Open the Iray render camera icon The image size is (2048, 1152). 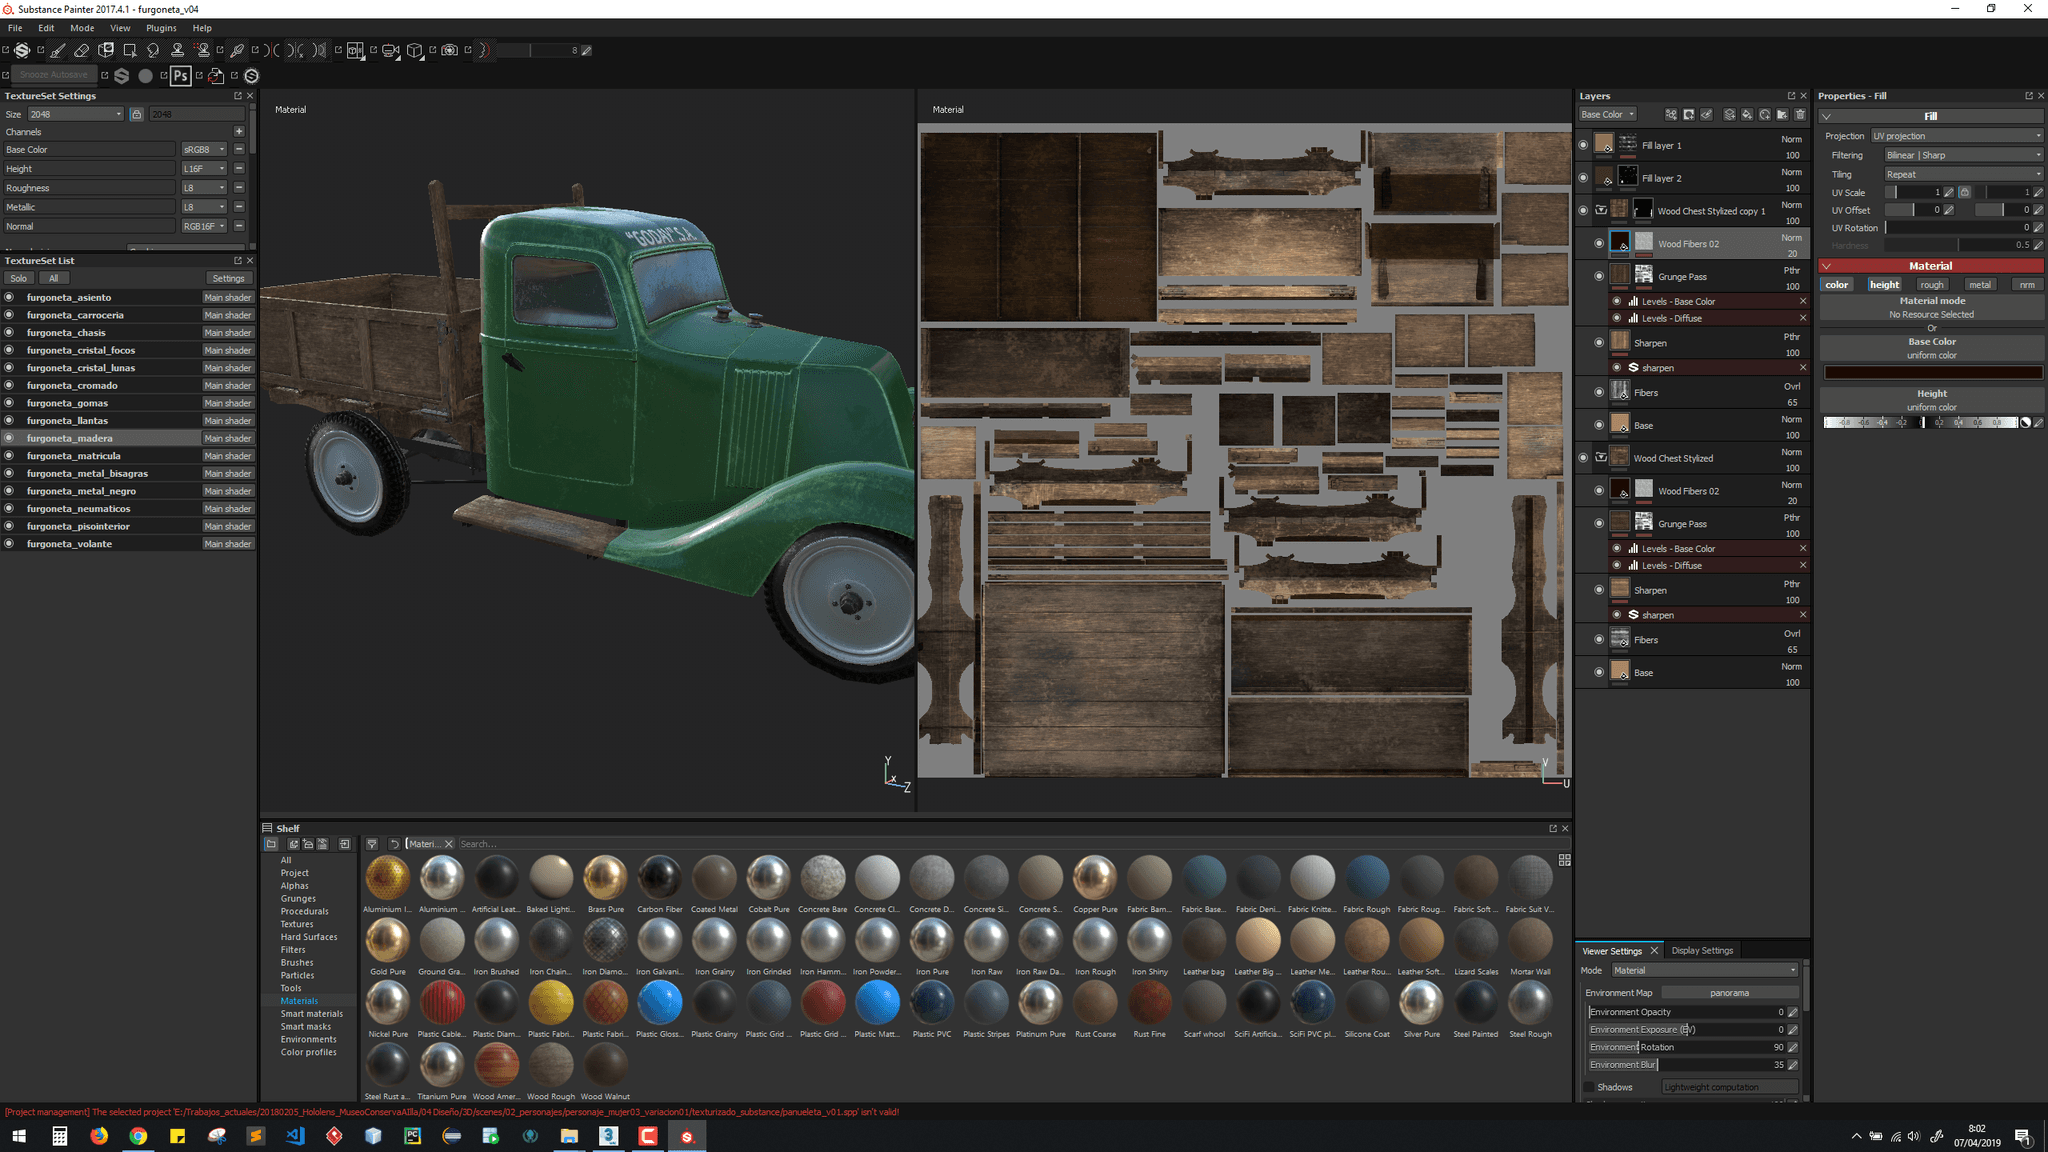[x=450, y=50]
